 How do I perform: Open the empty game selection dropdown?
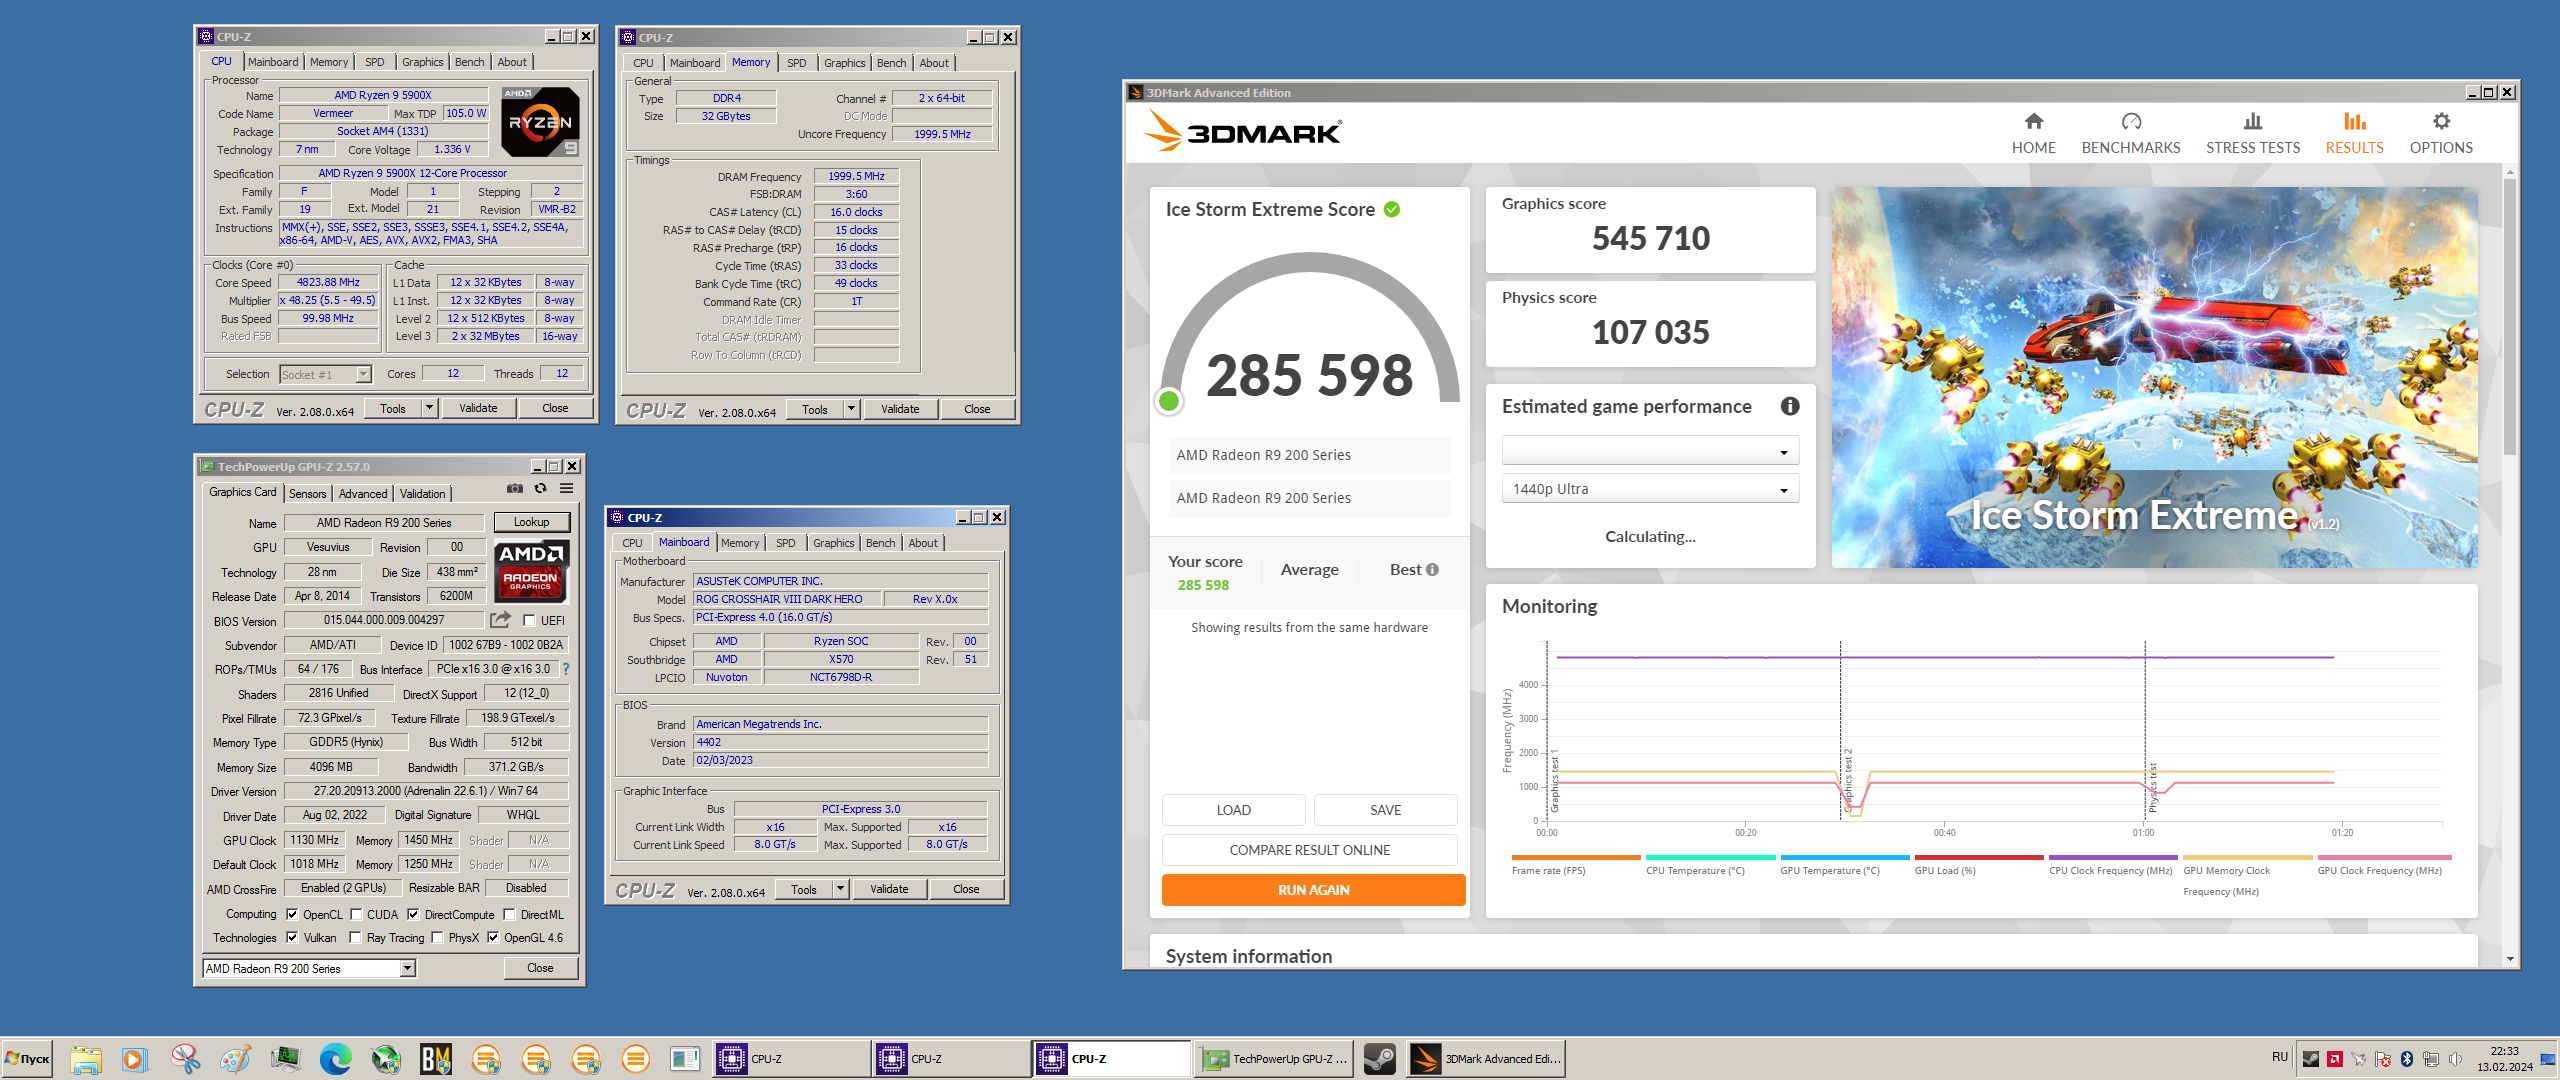tap(1650, 451)
